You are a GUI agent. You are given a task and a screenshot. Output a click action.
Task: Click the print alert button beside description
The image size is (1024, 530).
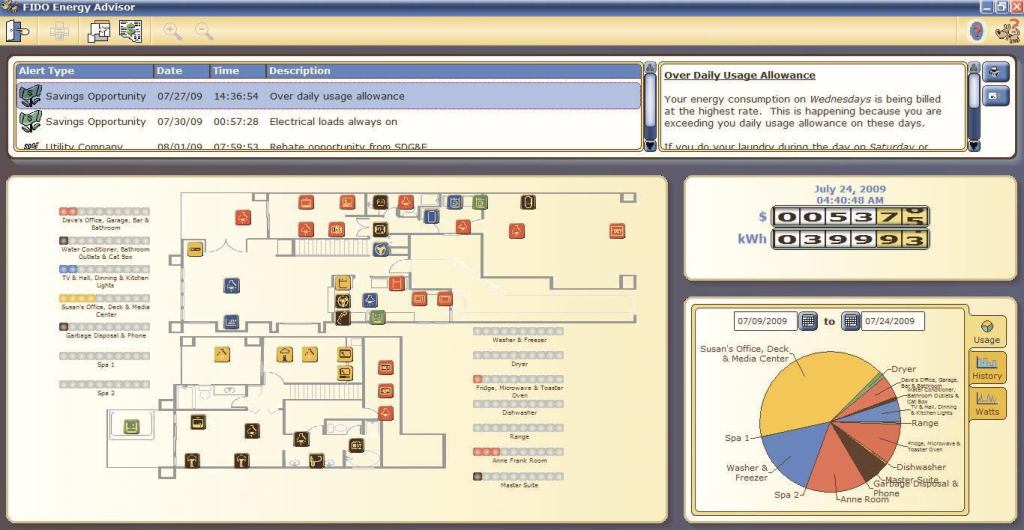pos(994,73)
